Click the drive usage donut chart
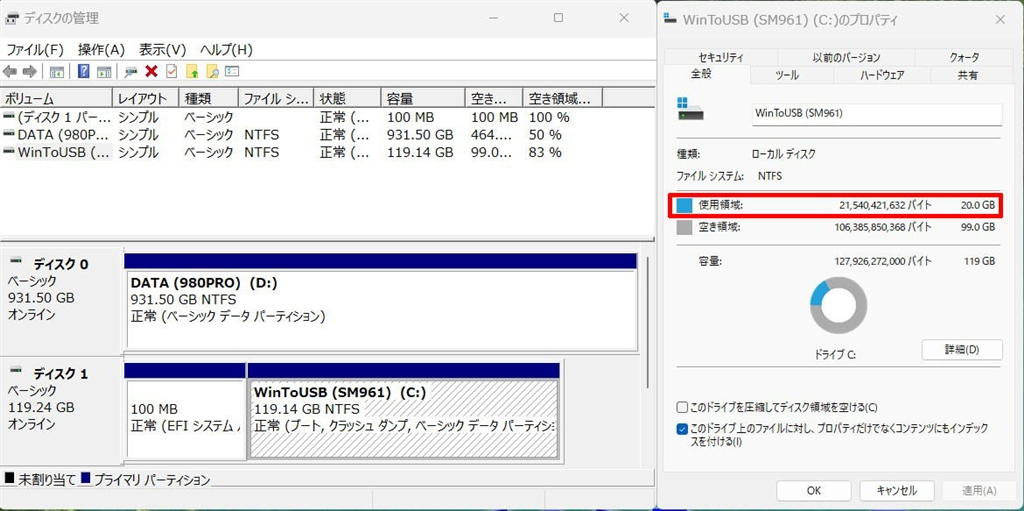The width and height of the screenshot is (1024, 511). [839, 305]
